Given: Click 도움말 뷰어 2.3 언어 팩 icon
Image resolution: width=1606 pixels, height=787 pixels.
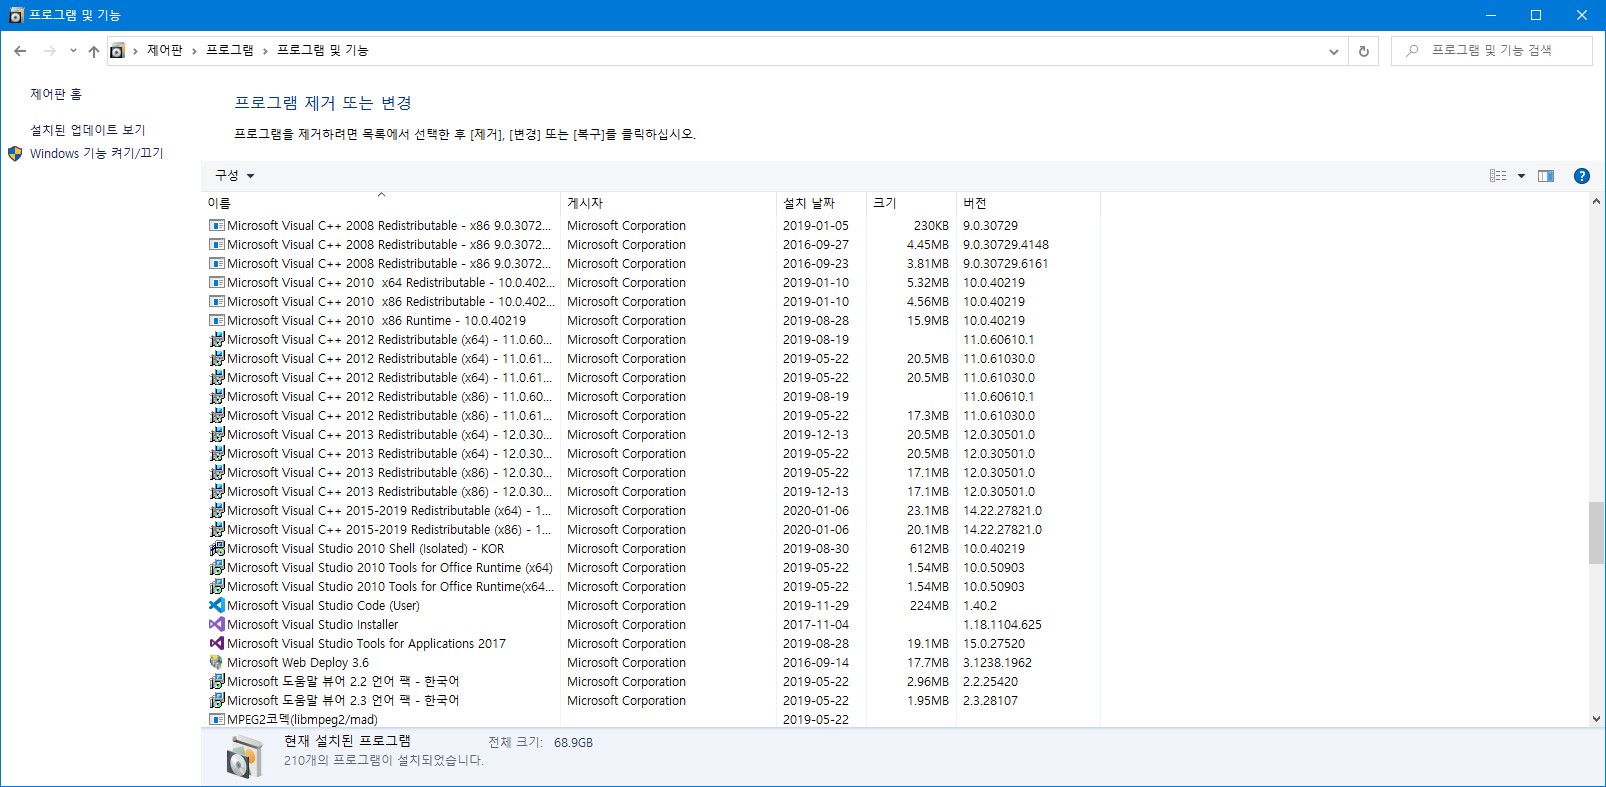Looking at the screenshot, I should (x=217, y=701).
